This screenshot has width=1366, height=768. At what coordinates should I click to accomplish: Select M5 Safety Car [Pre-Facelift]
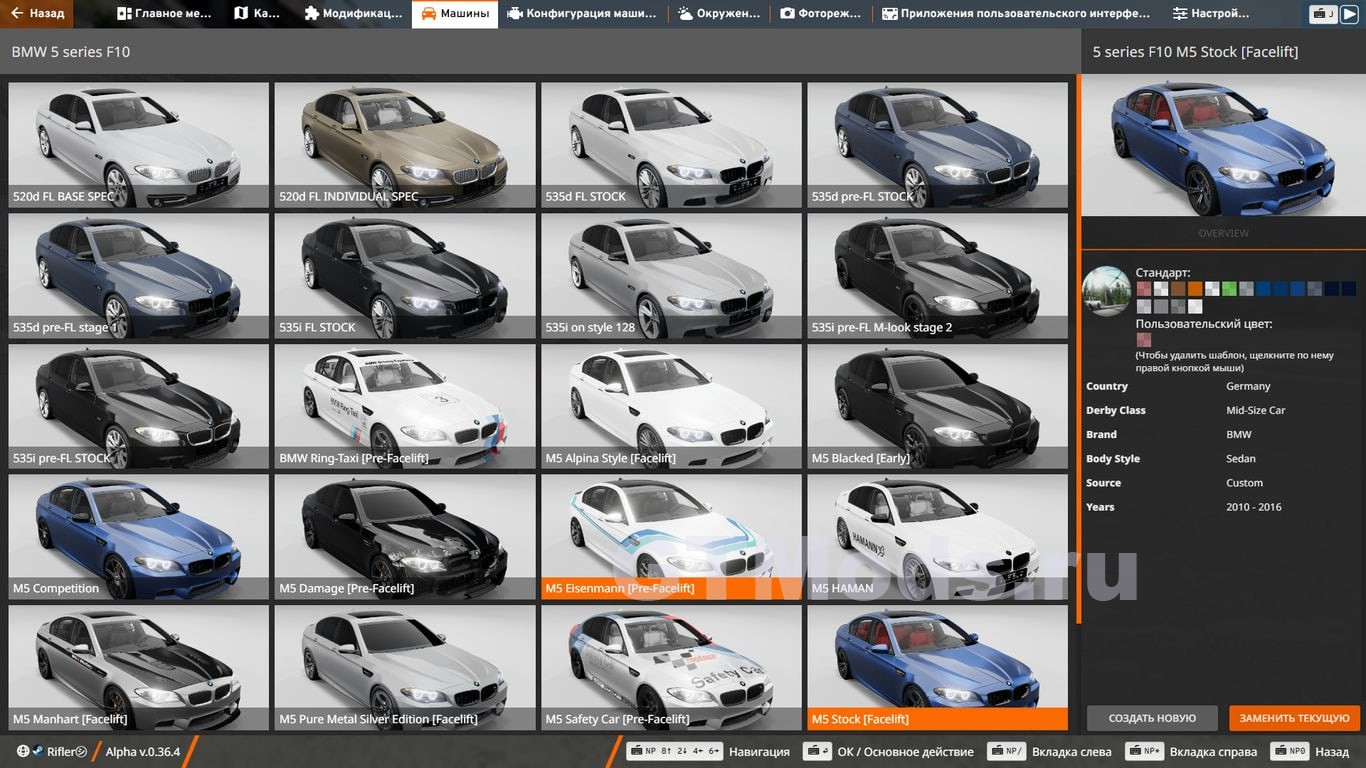[x=671, y=667]
